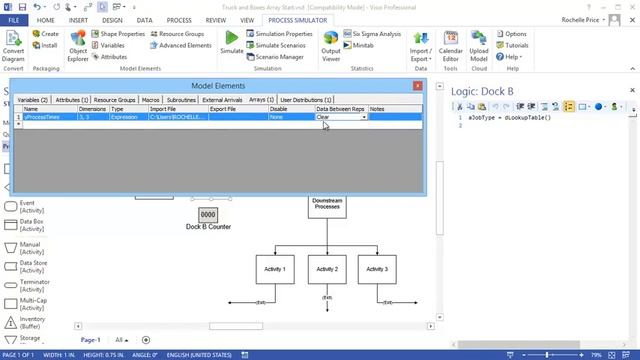
Task: Open the Scenario Manager
Action: [x=275, y=57]
